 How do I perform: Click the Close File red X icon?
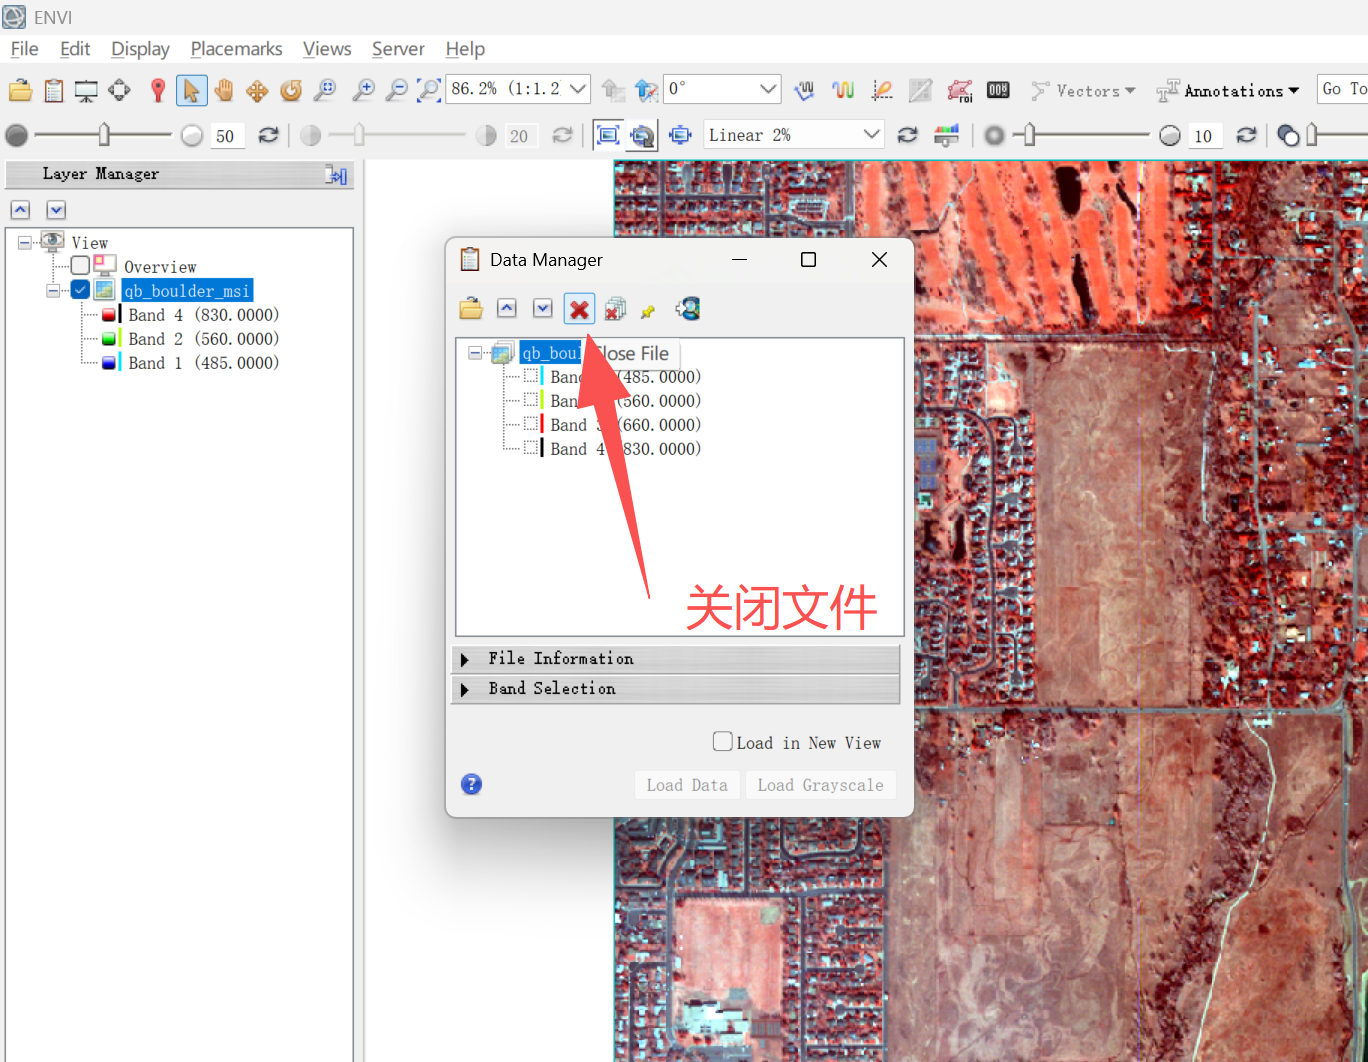579,309
